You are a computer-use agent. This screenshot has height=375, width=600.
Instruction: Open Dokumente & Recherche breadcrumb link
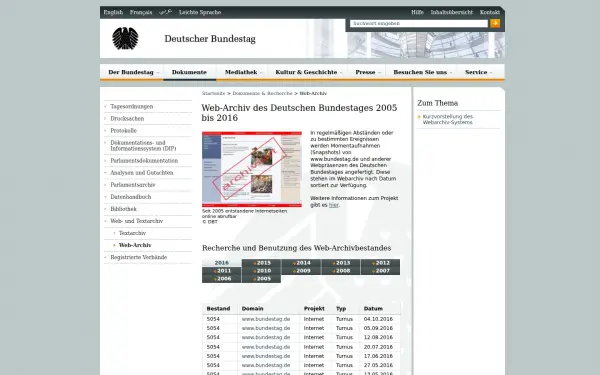(262, 93)
